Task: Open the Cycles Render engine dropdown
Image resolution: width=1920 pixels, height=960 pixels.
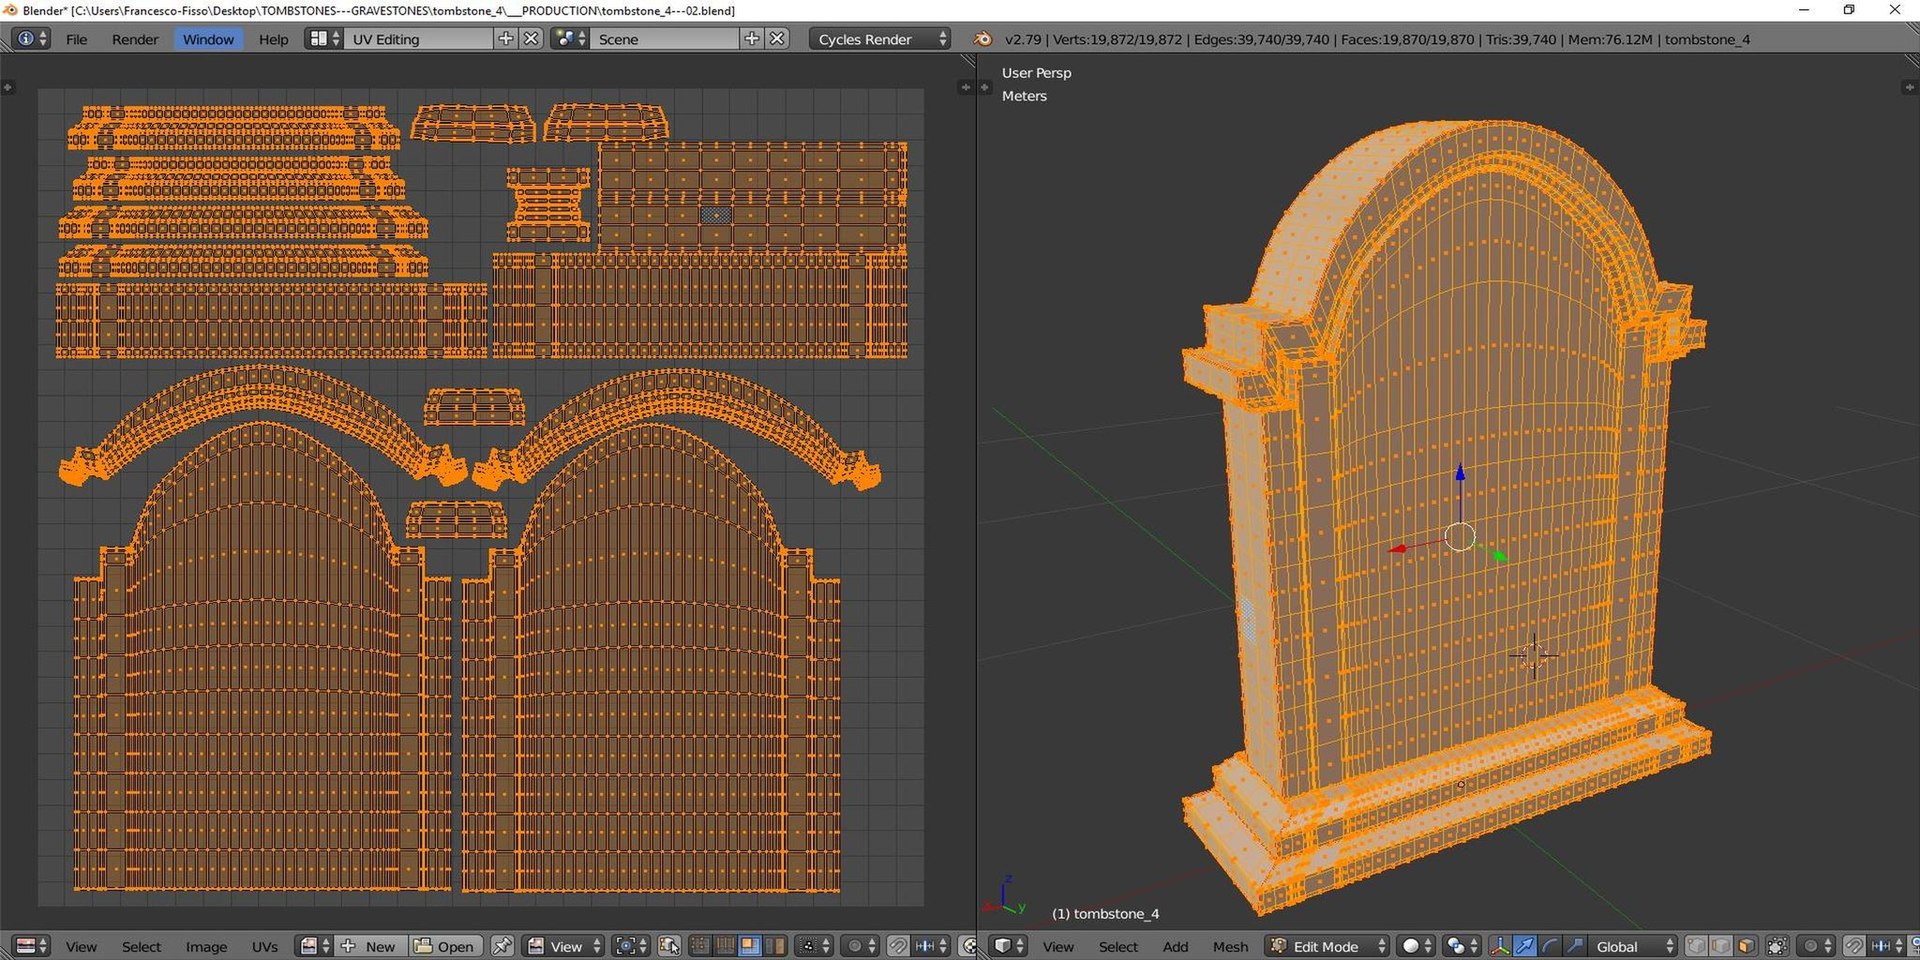Action: (x=880, y=39)
